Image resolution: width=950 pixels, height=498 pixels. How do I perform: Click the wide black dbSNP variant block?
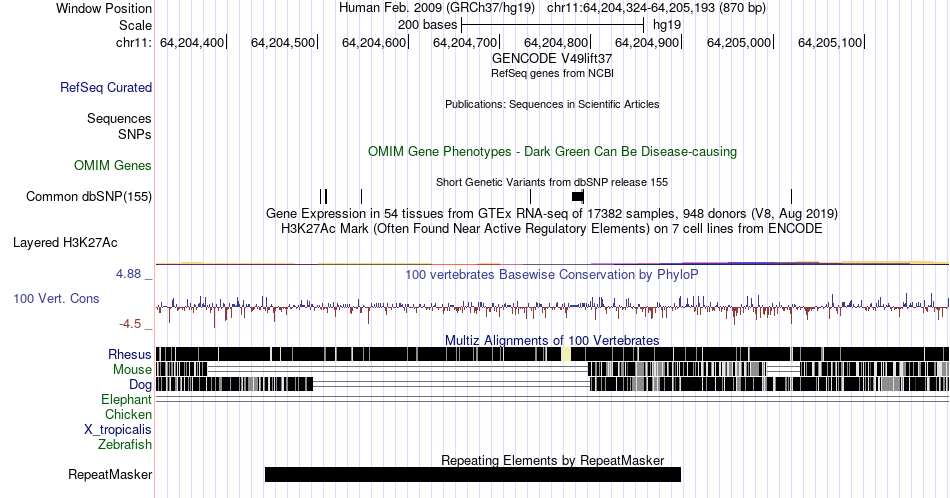577,196
